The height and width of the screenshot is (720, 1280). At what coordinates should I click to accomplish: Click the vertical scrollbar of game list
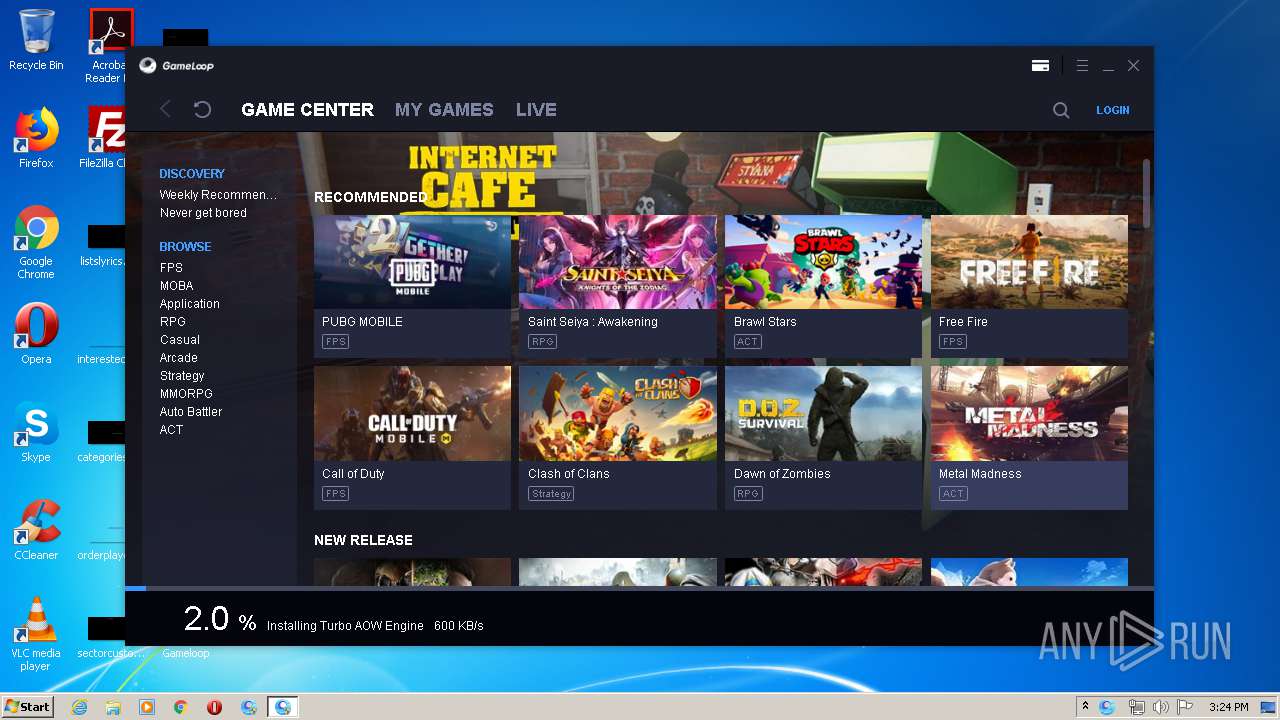[1147, 194]
